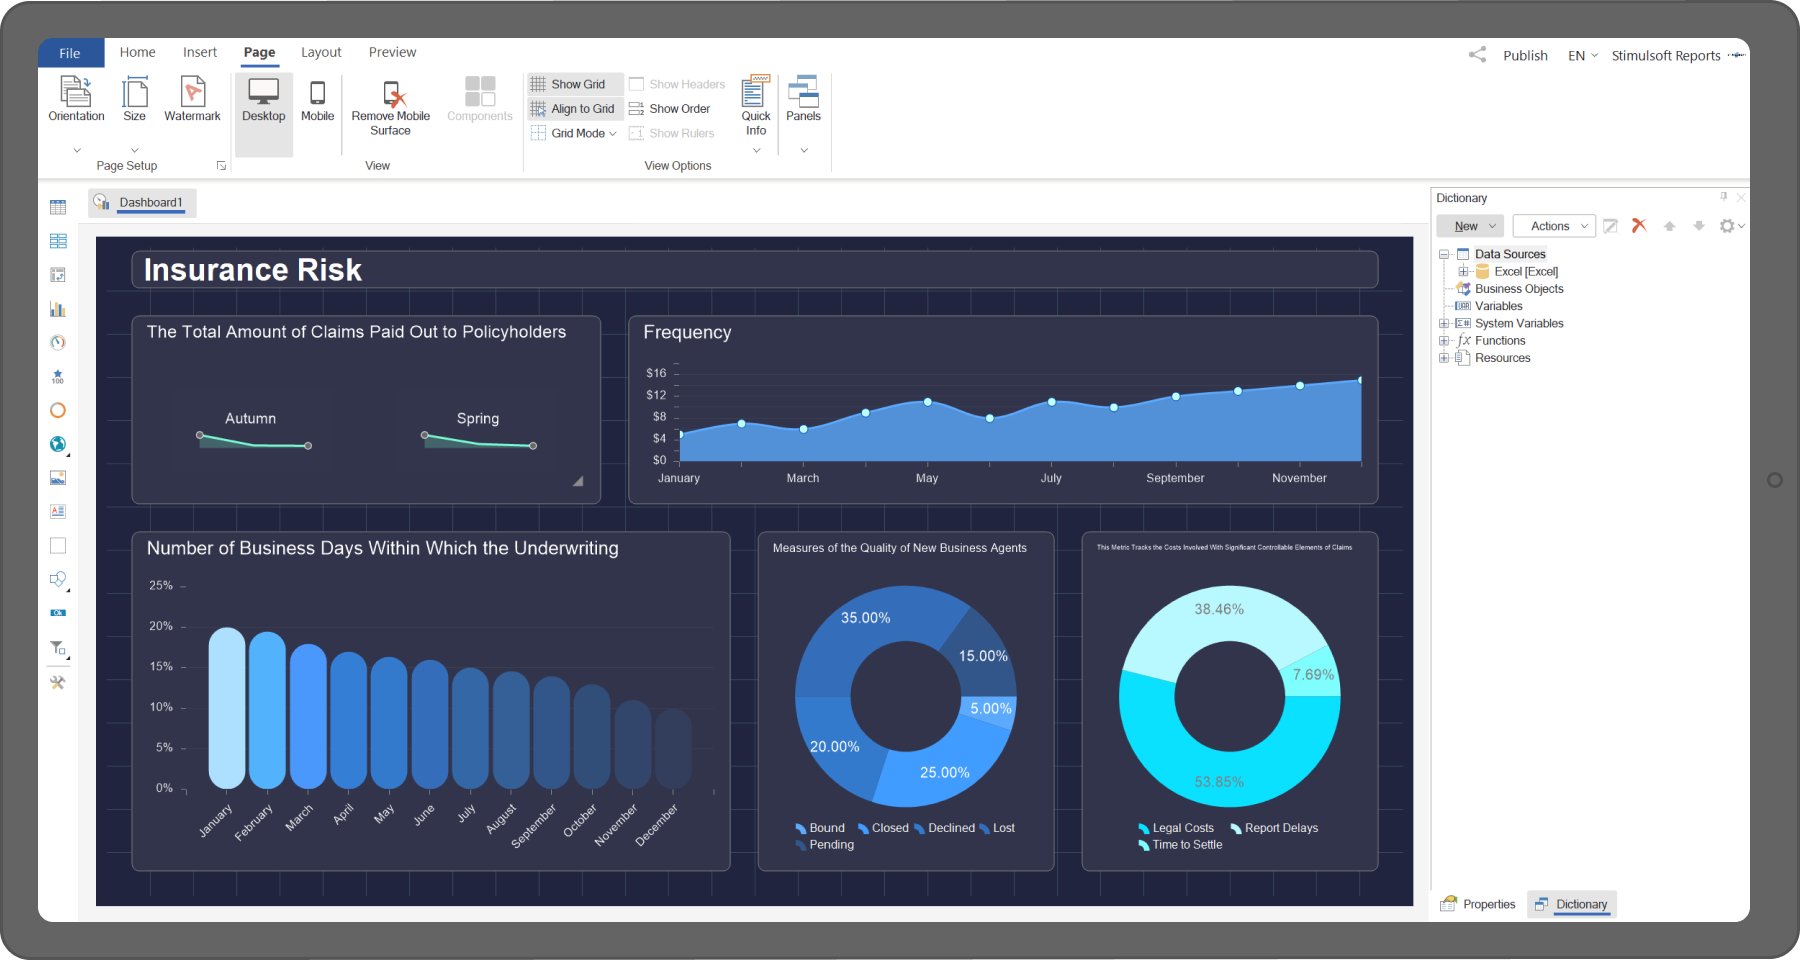Switch to the Layout ribbon tab

[x=321, y=52]
